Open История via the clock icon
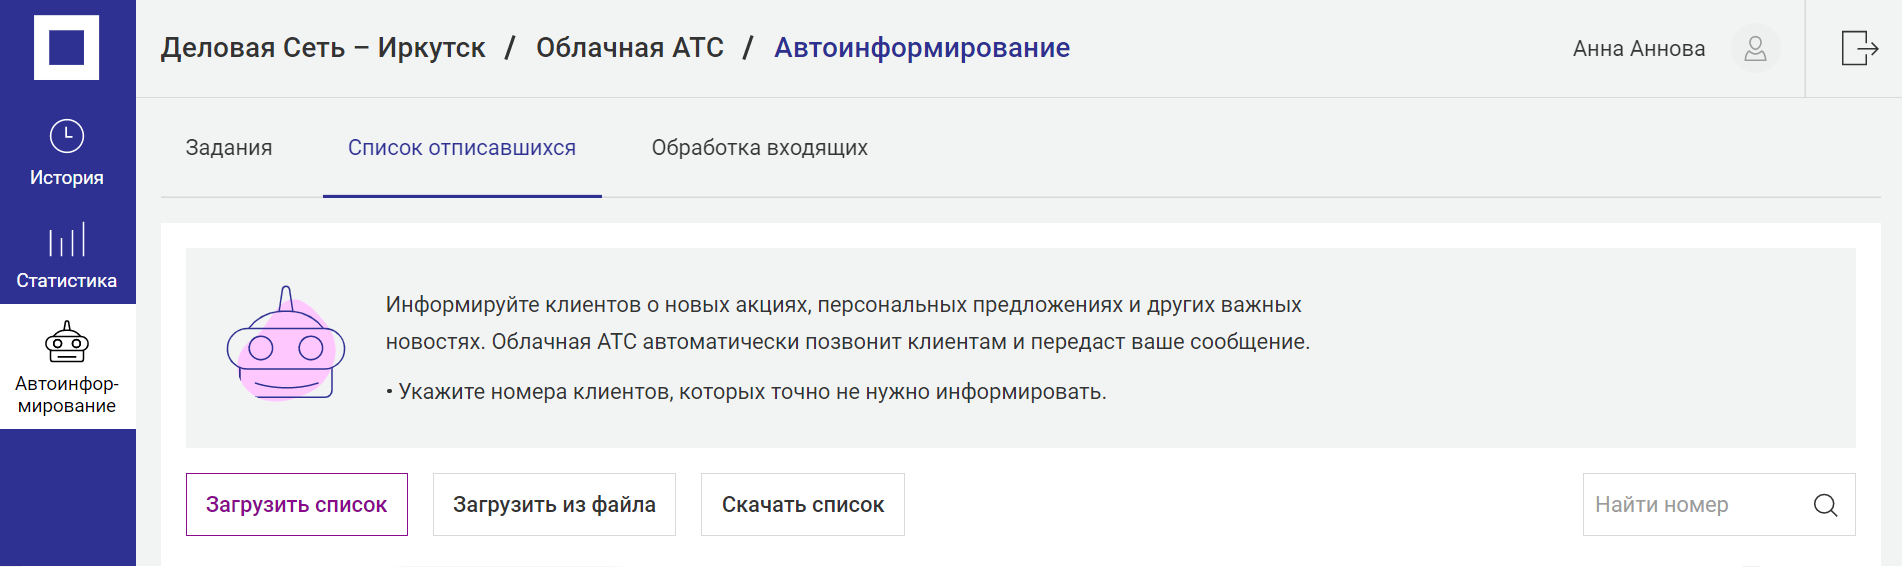 tap(66, 137)
